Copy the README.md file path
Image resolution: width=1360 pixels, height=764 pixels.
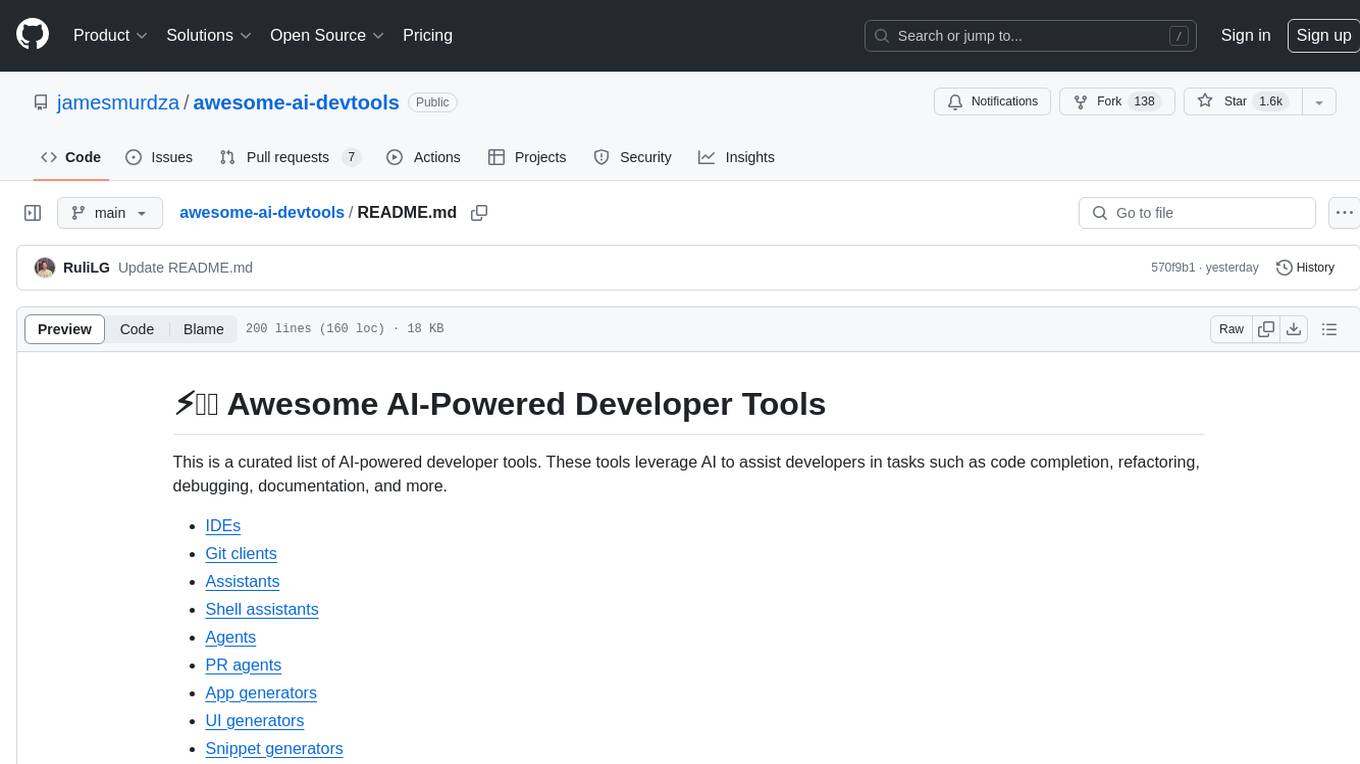[x=479, y=213]
